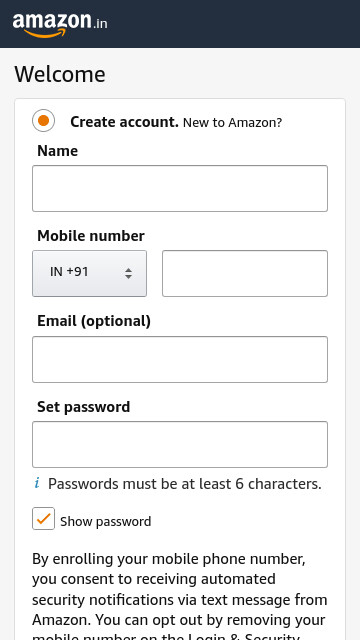Click the Email (optional) label

(x=94, y=322)
